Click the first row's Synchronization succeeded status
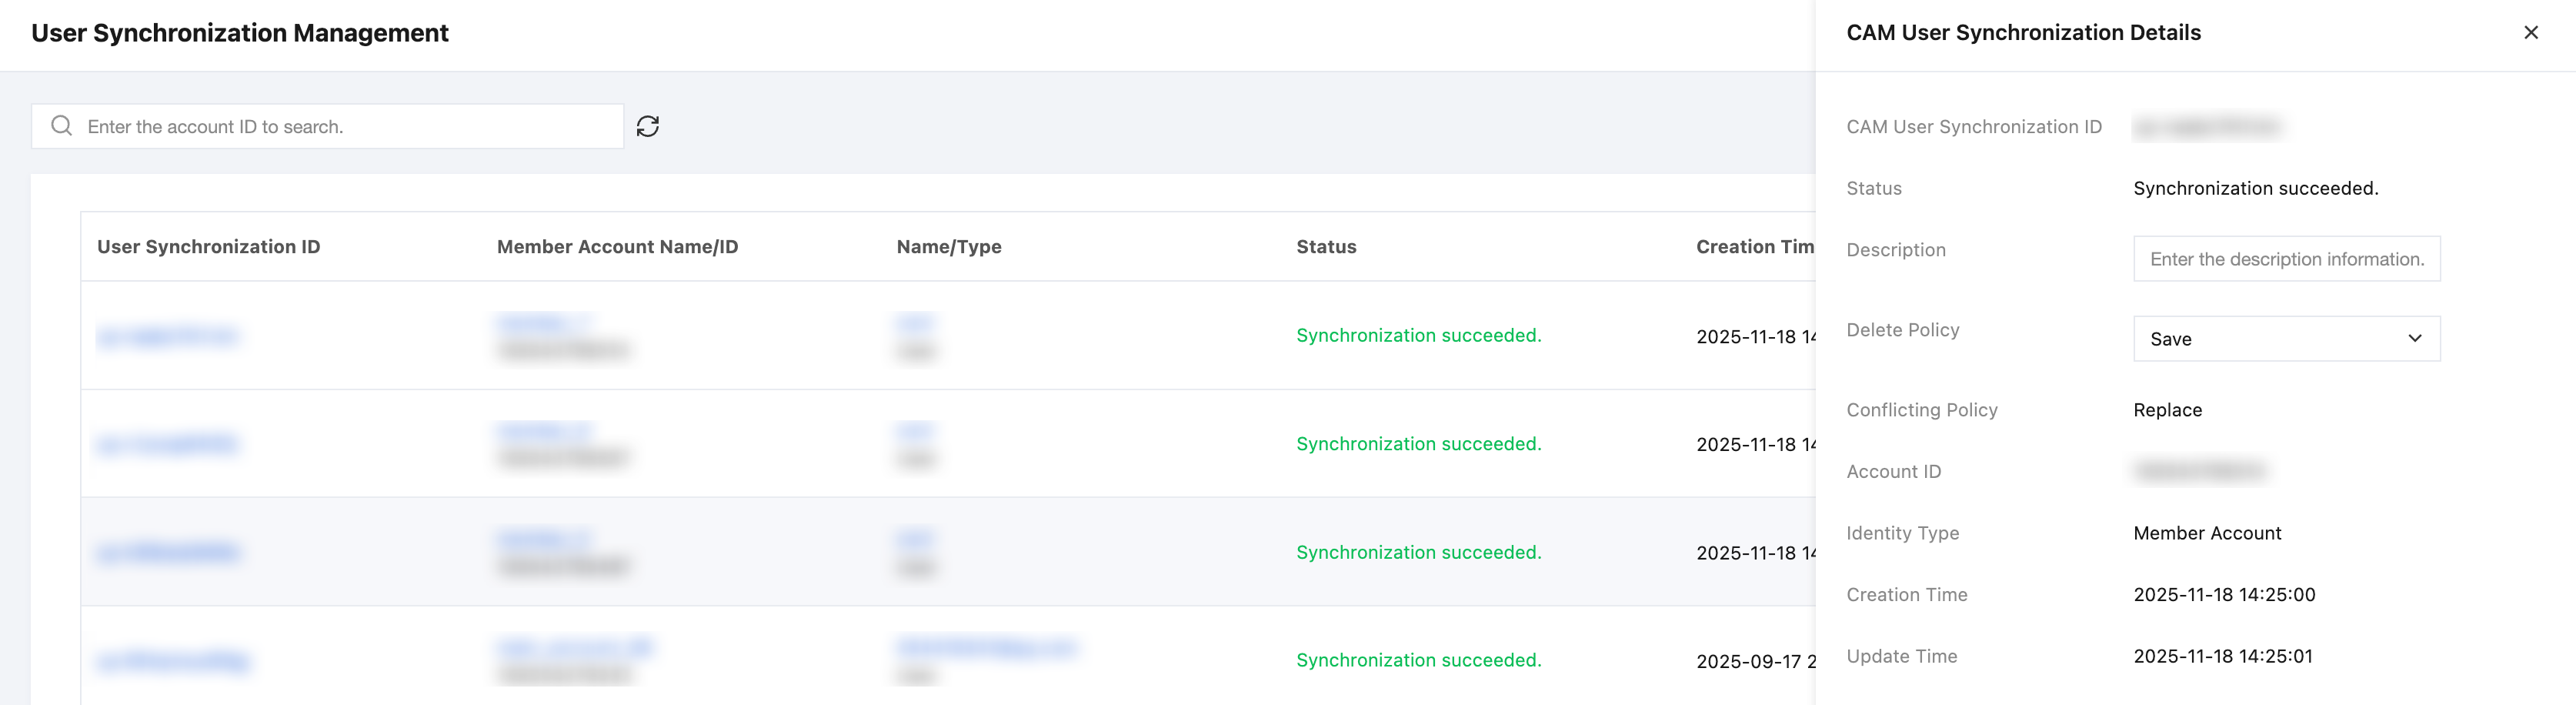This screenshot has width=2576, height=705. coord(1418,336)
